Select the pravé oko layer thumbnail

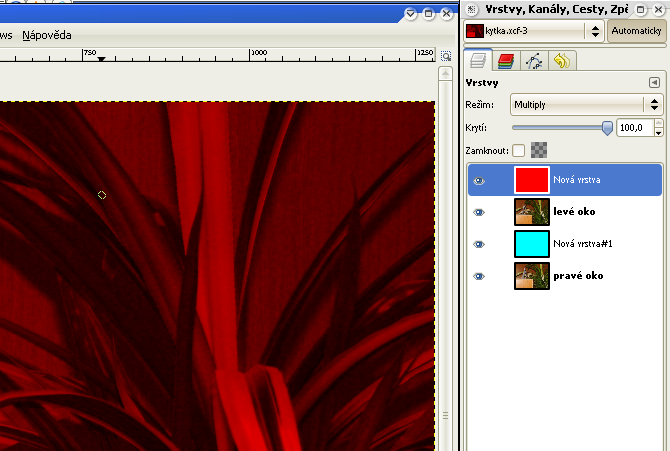532,276
